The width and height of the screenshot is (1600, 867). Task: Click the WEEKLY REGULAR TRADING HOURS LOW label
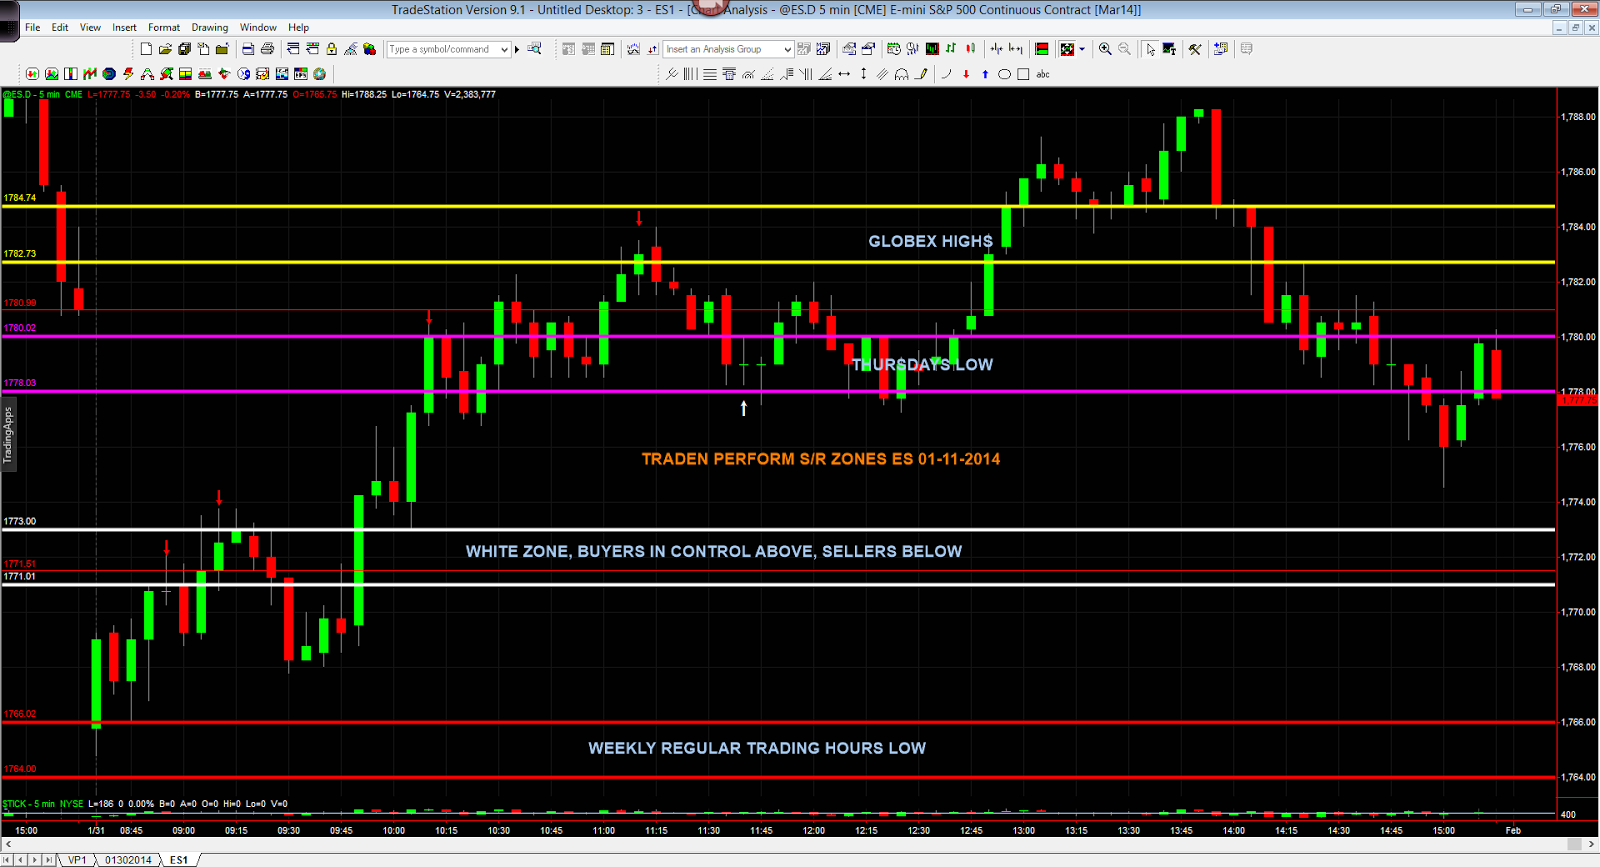[757, 748]
